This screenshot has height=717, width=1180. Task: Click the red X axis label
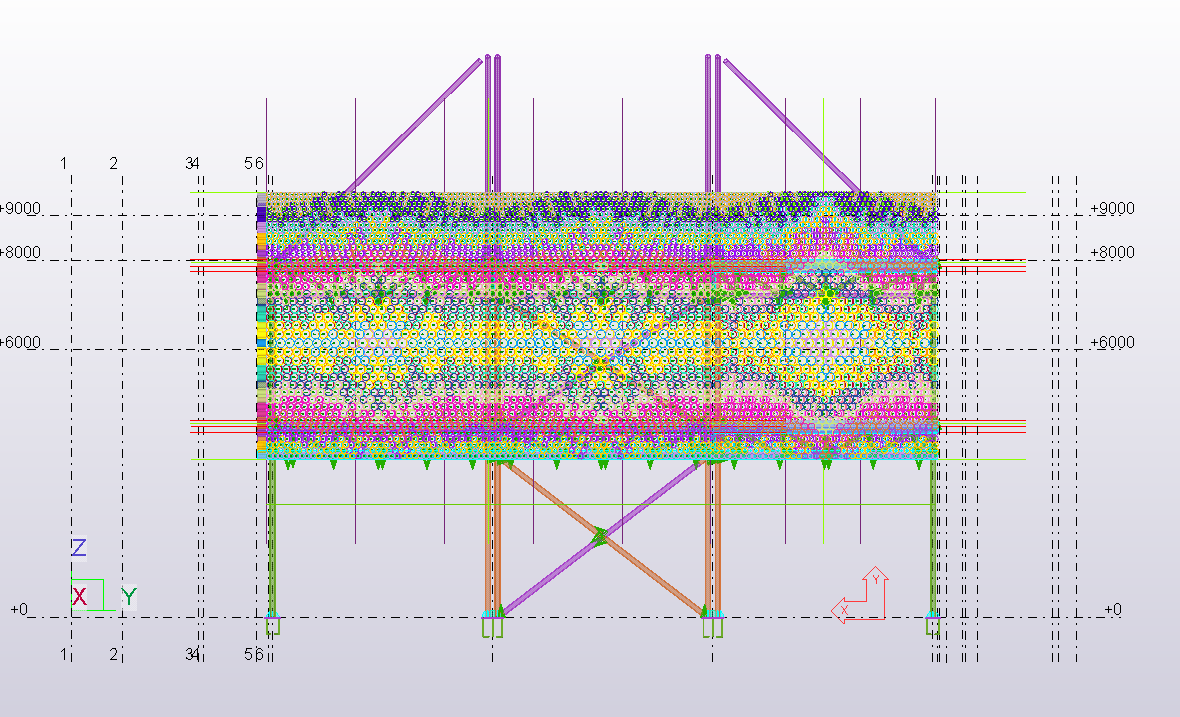[79, 597]
